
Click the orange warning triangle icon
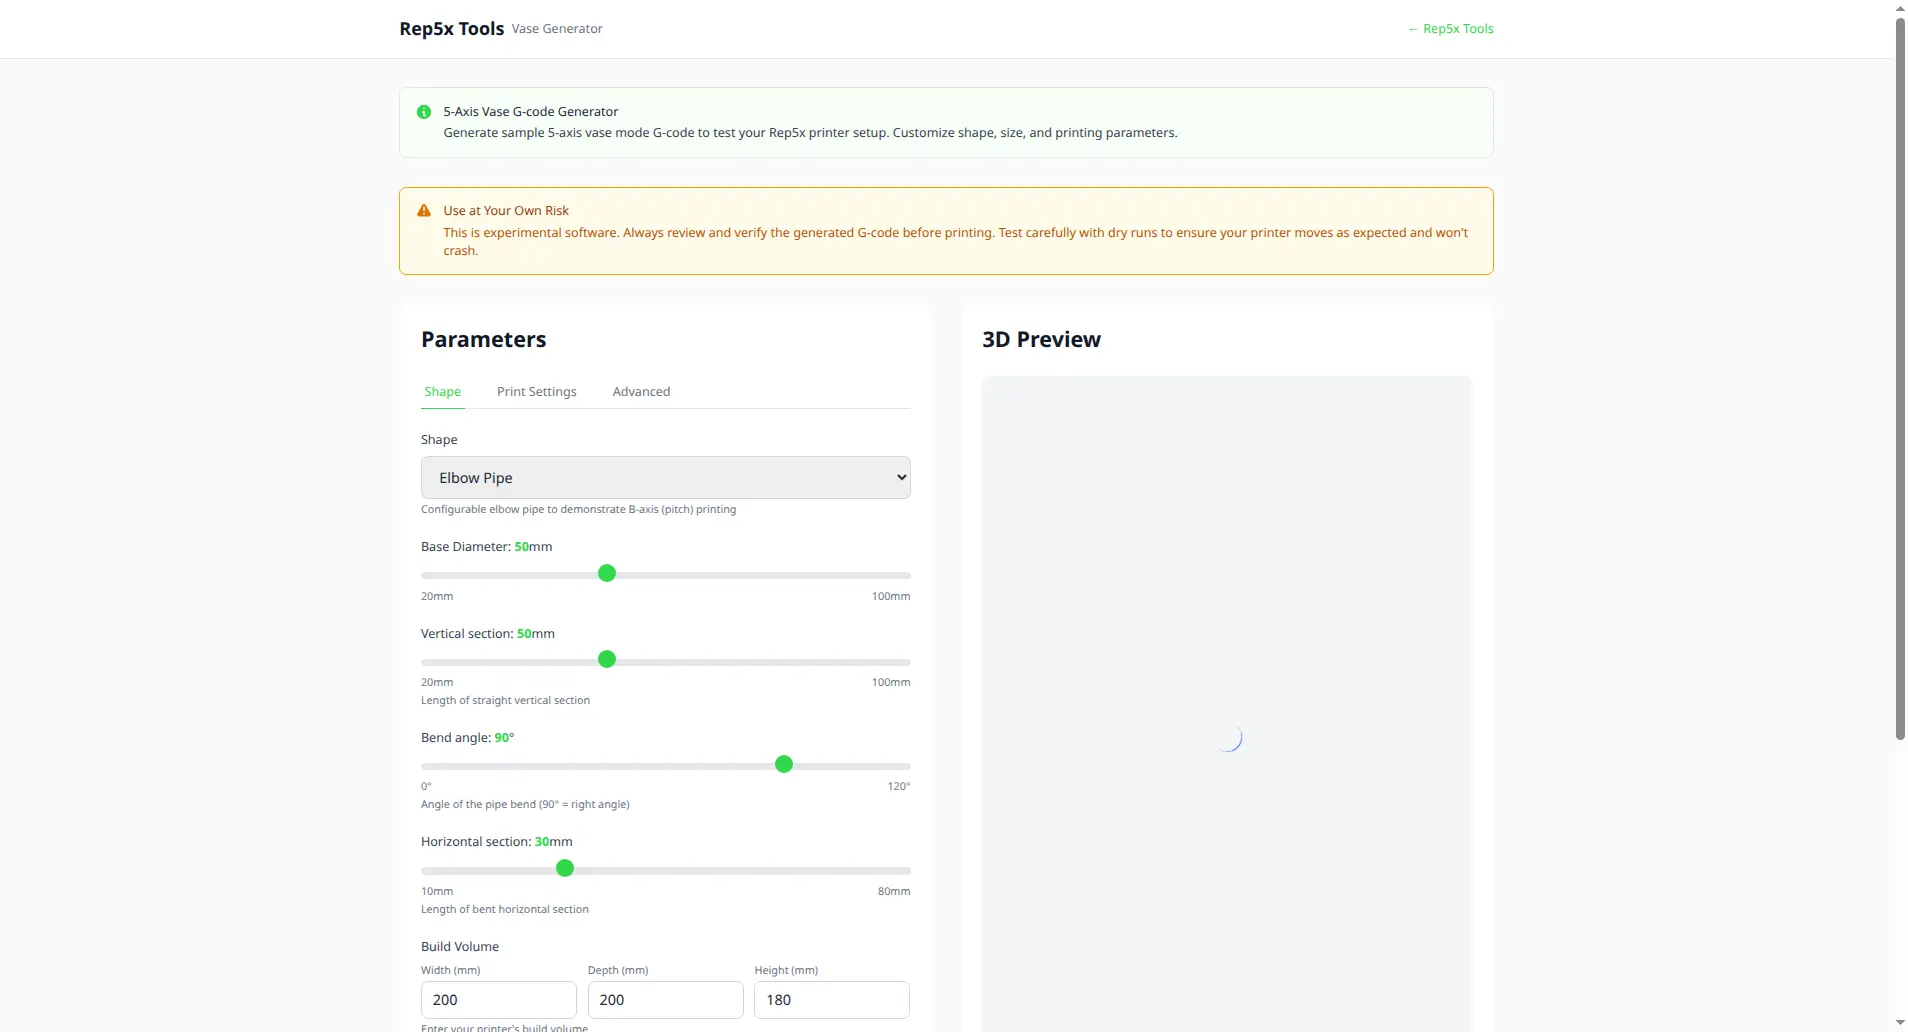point(424,211)
